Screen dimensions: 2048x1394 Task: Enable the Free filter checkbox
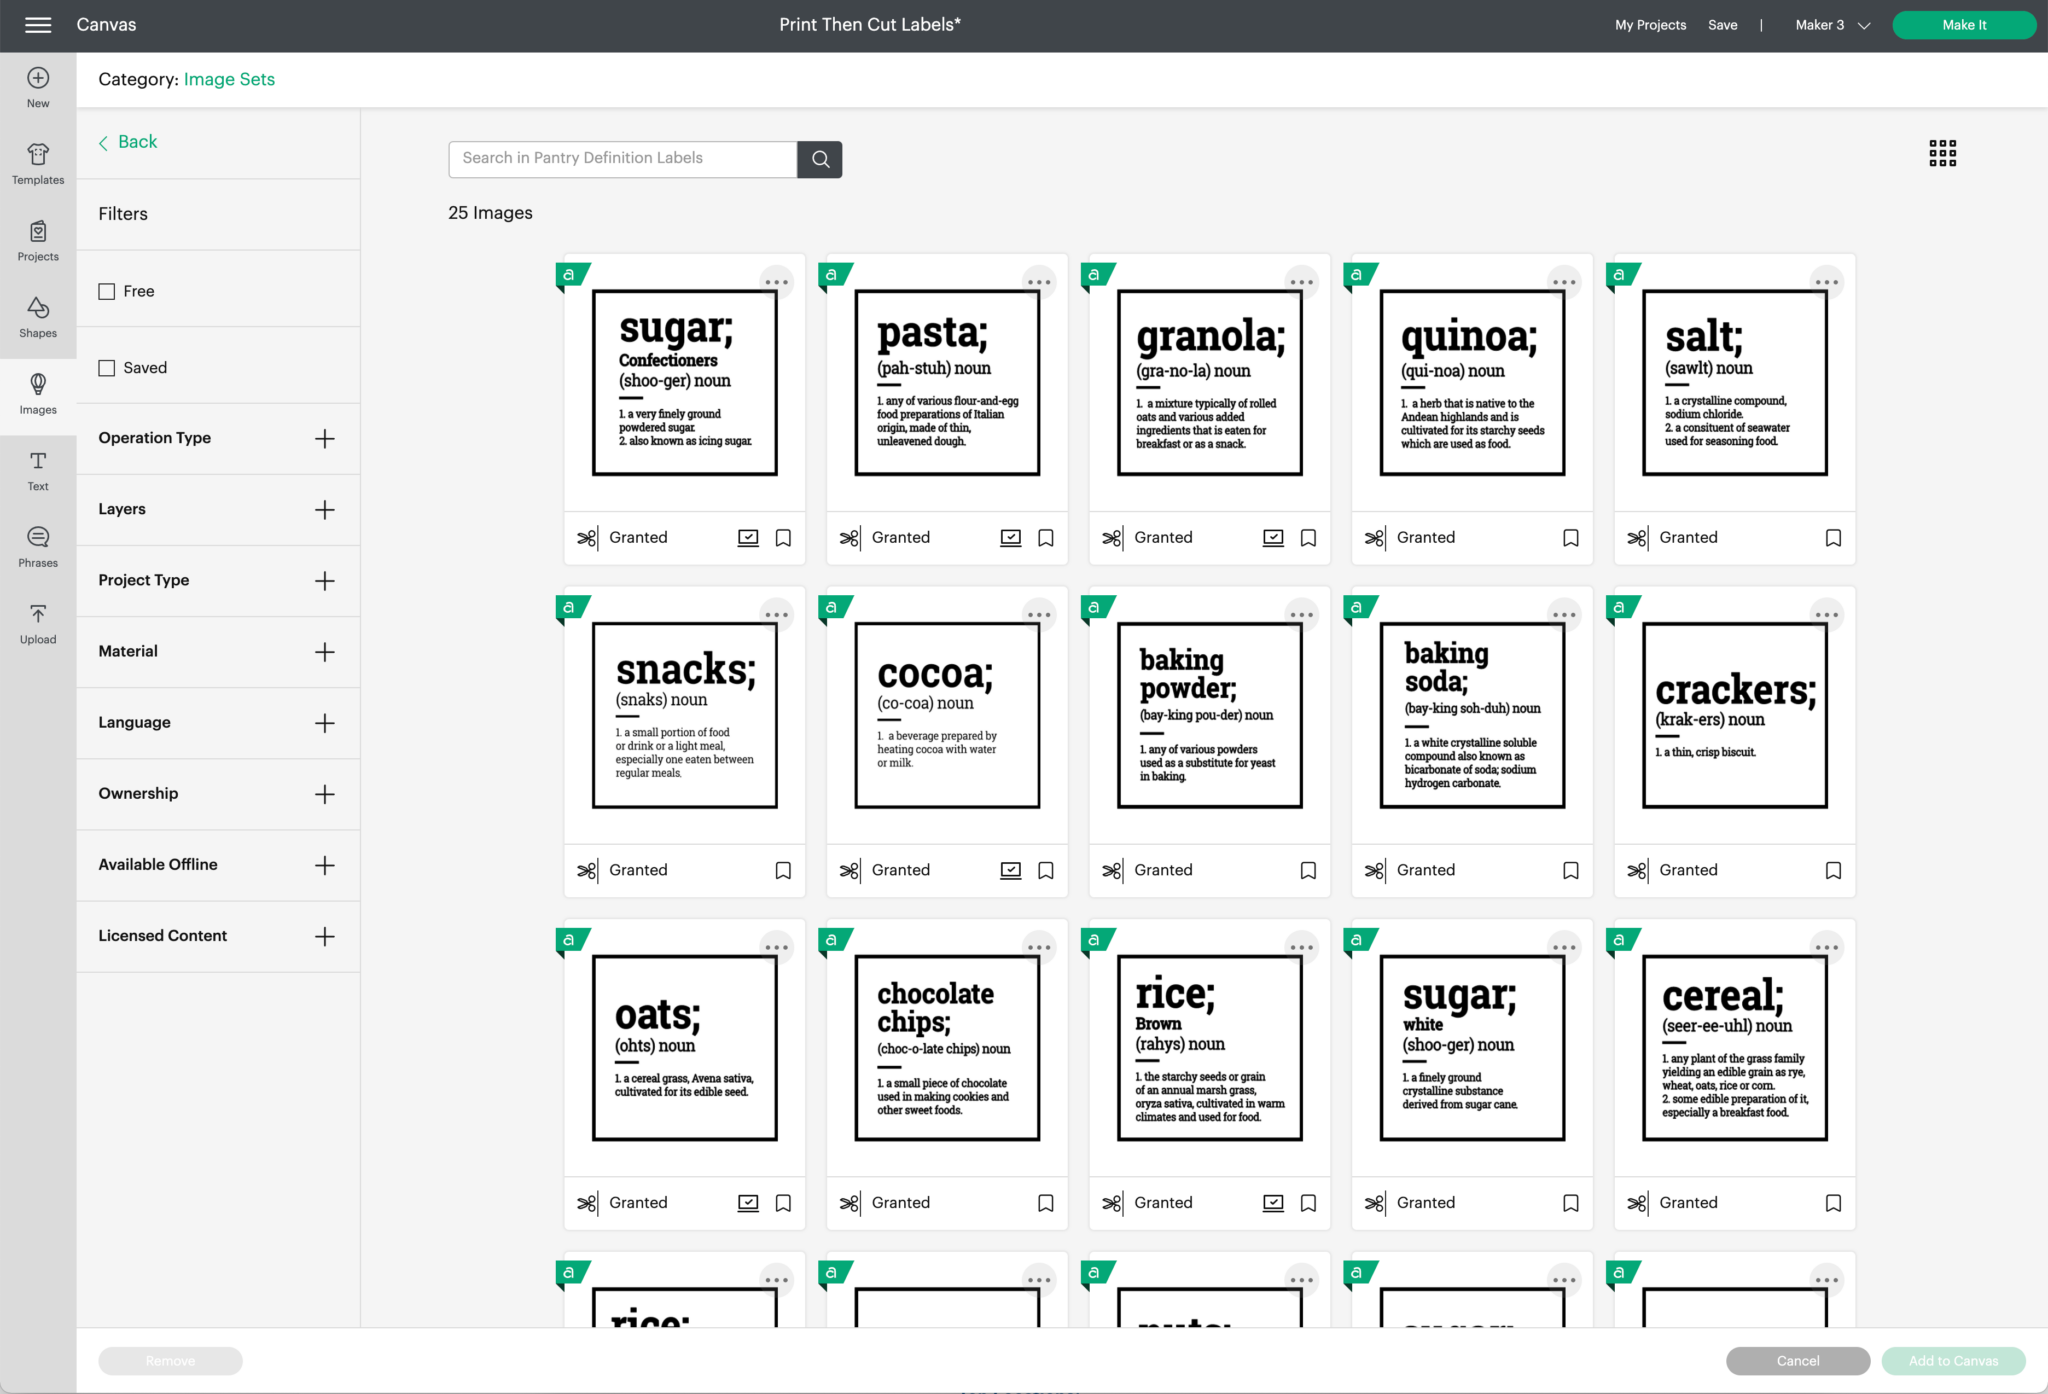[x=107, y=291]
